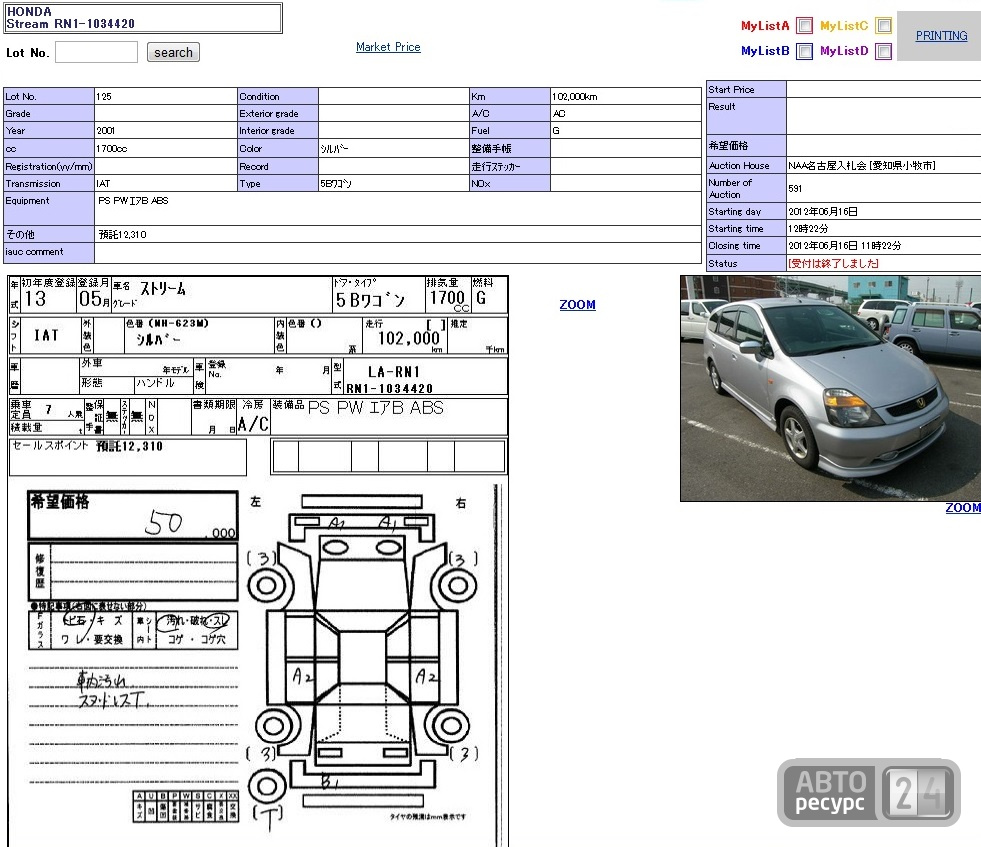Select the A/C value AC

pyautogui.click(x=559, y=113)
